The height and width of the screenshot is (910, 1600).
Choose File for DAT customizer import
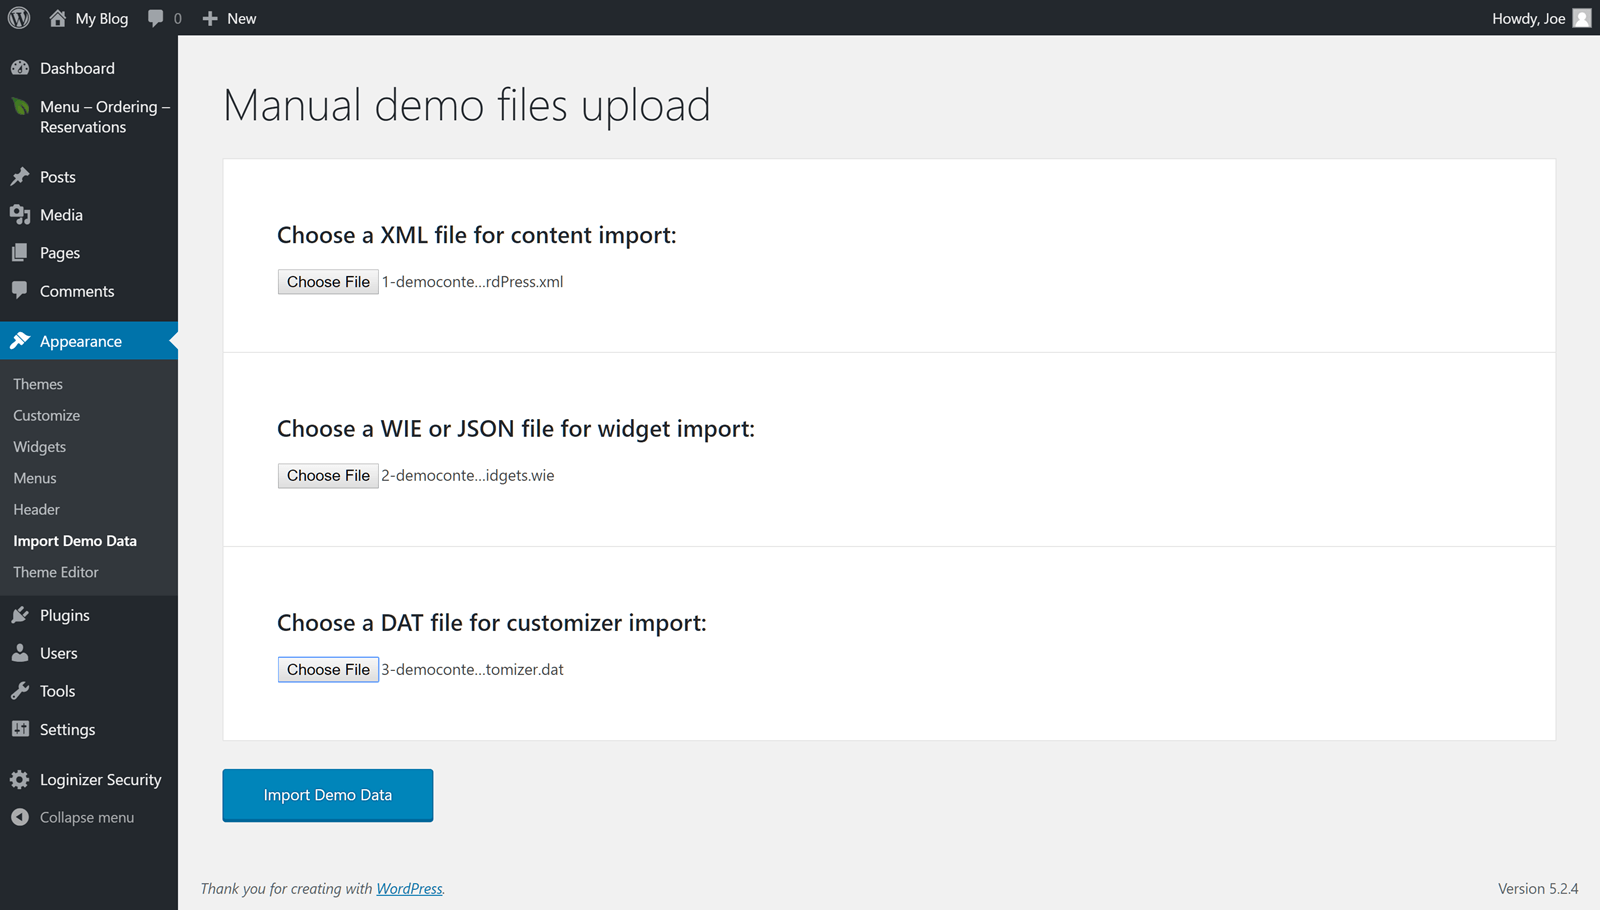[328, 670]
